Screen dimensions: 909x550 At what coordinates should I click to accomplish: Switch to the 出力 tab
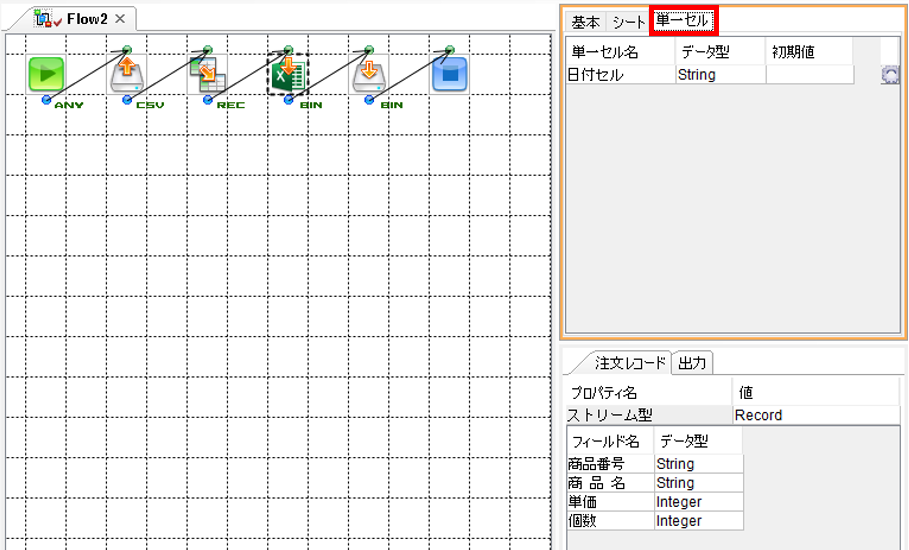(692, 363)
